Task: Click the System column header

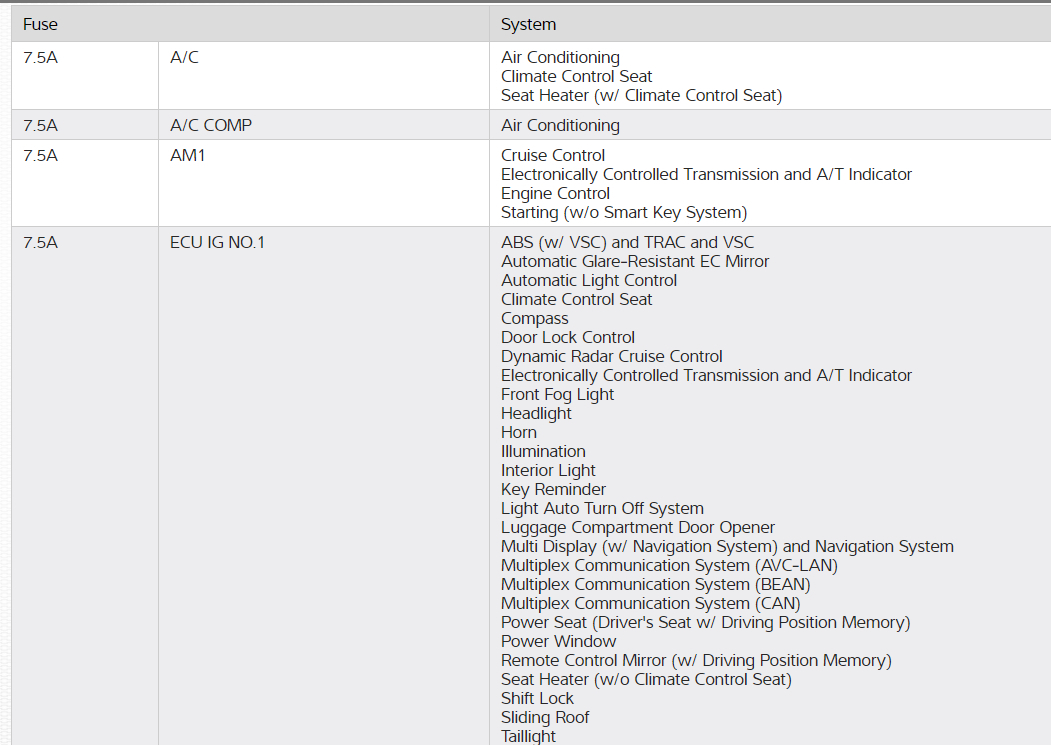Action: click(x=528, y=24)
